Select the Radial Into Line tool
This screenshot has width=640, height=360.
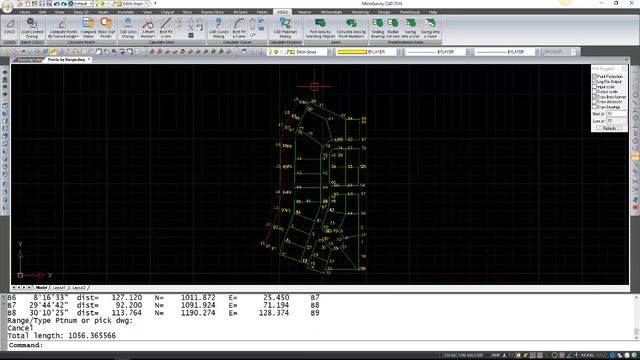pyautogui.click(x=393, y=27)
